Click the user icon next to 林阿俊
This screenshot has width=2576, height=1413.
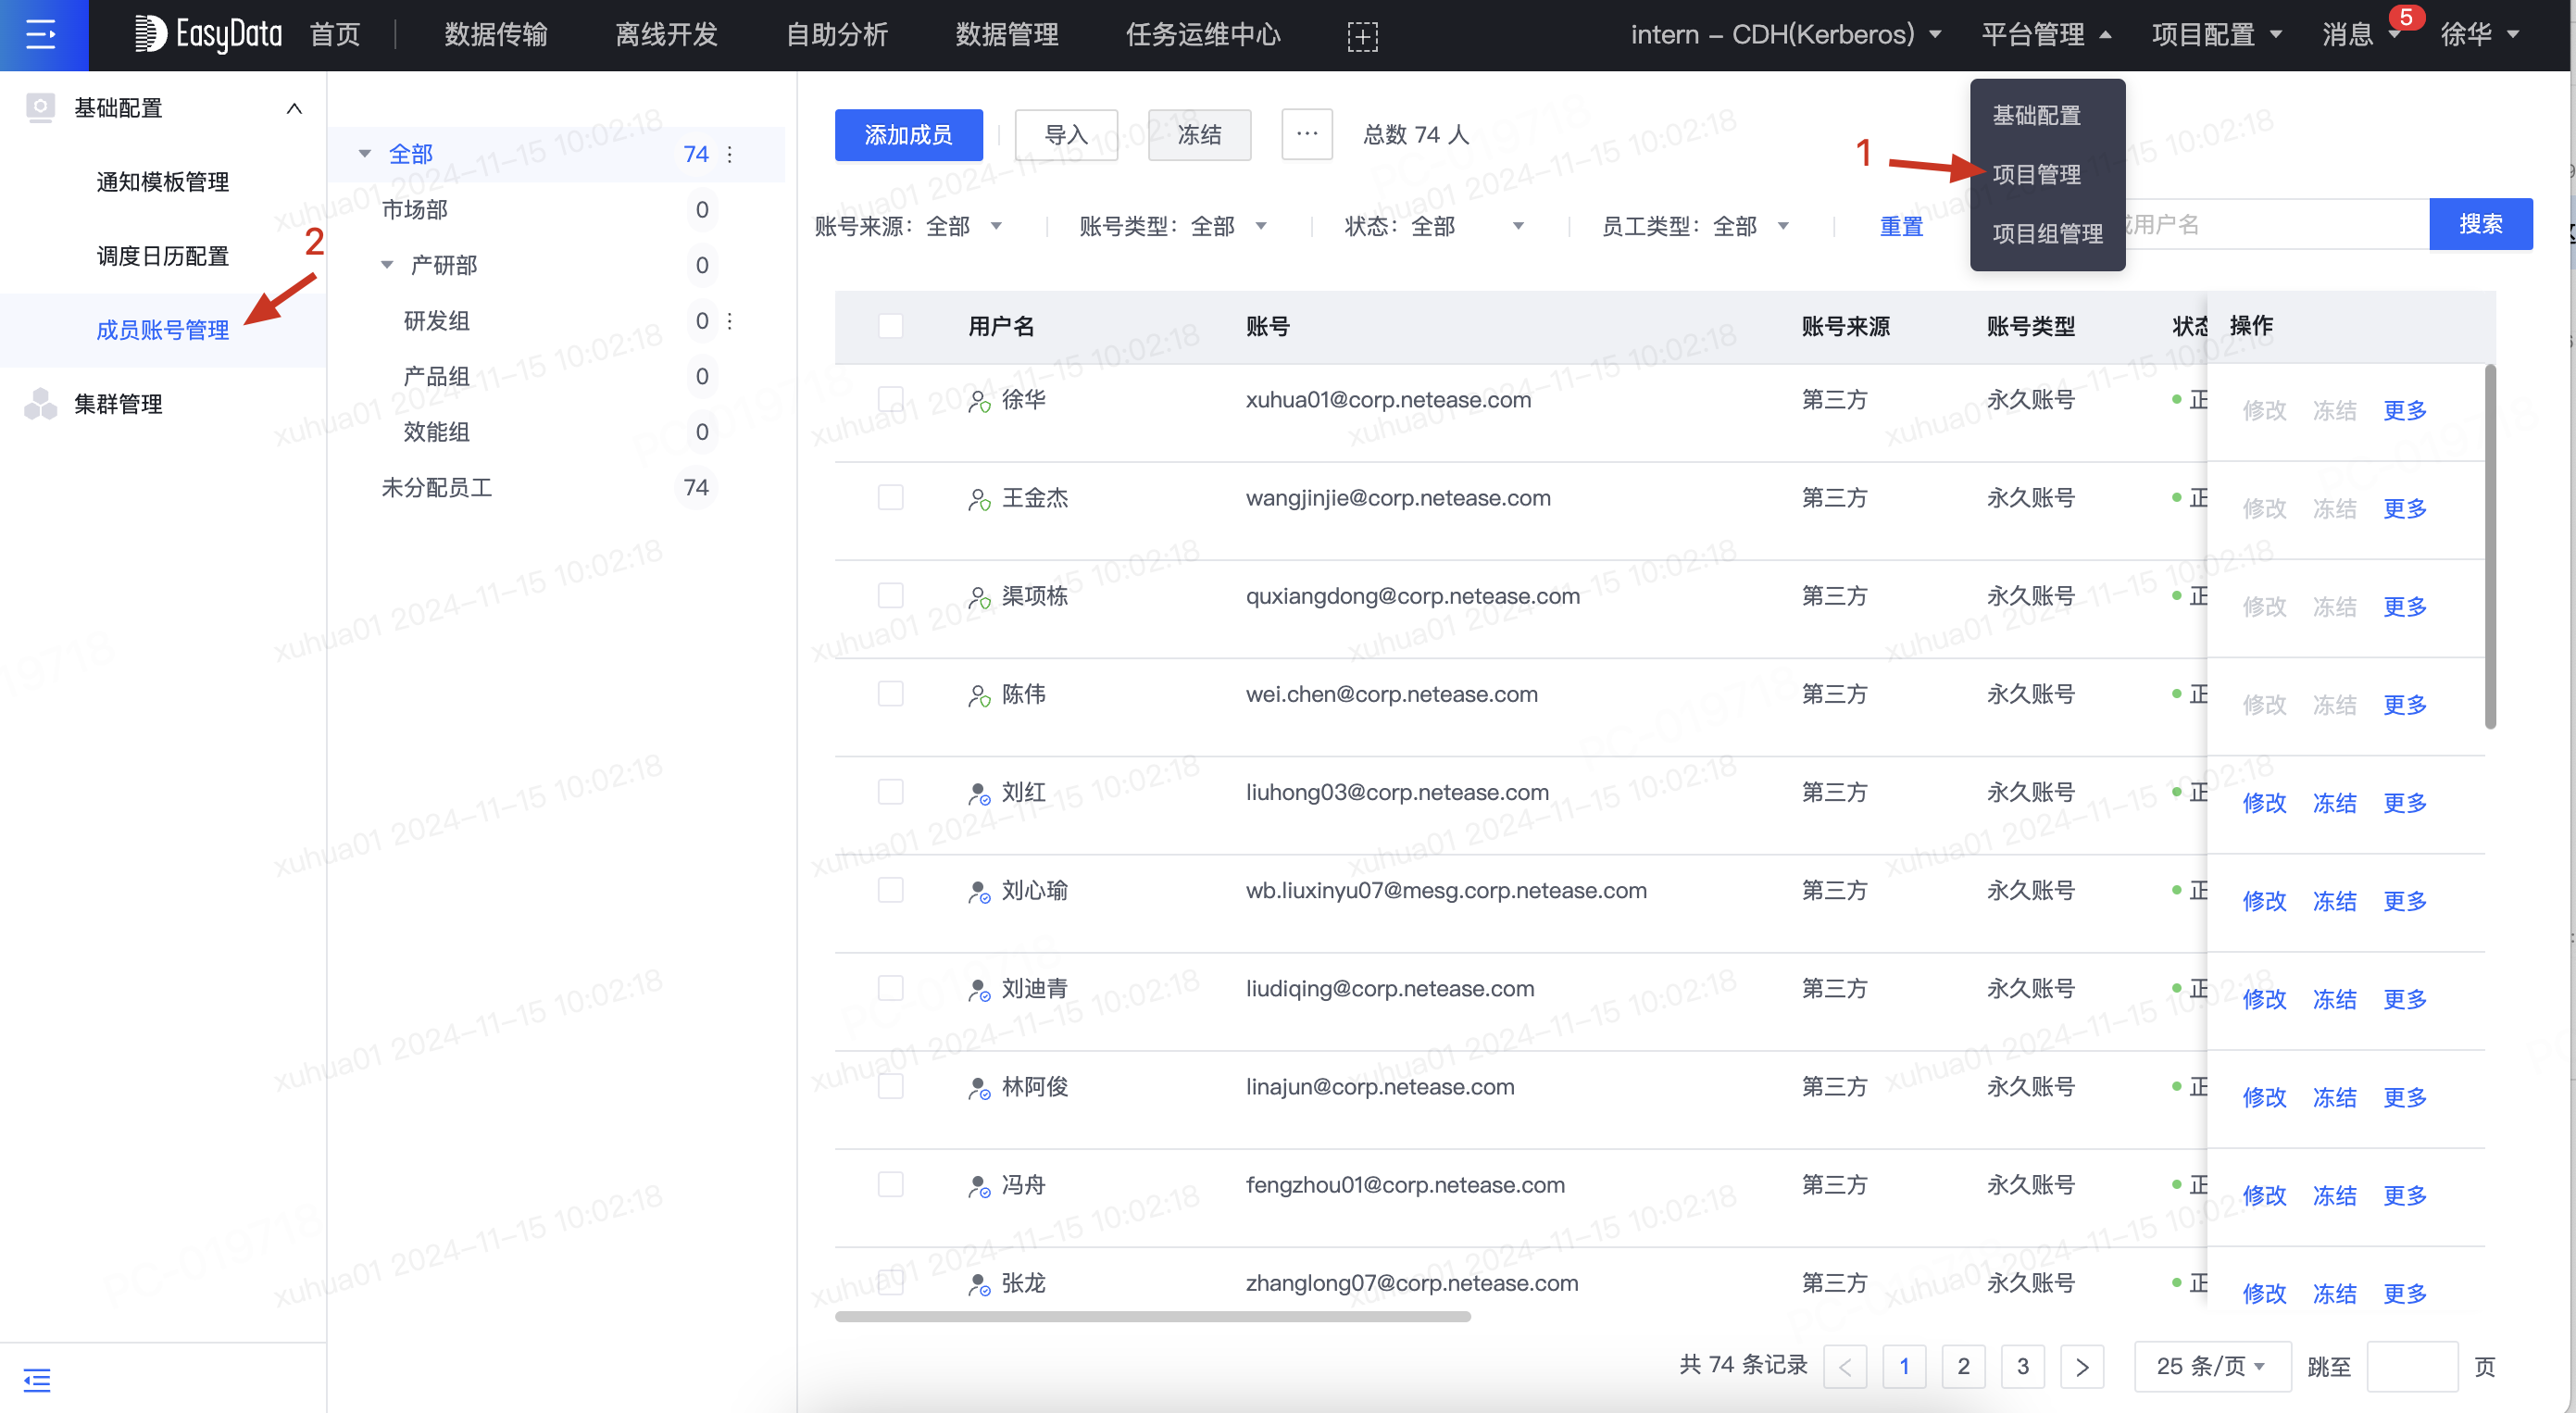pos(979,1087)
